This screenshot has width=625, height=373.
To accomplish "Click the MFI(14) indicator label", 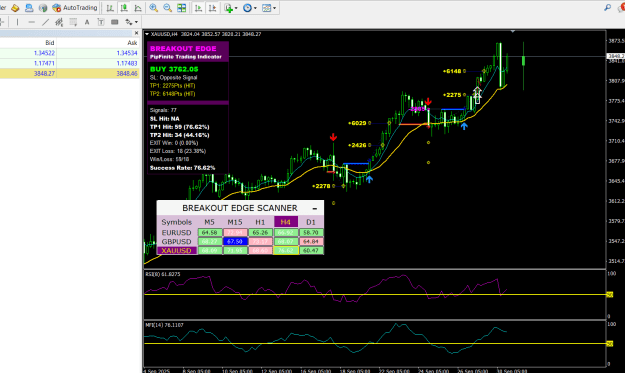I will pos(164,325).
